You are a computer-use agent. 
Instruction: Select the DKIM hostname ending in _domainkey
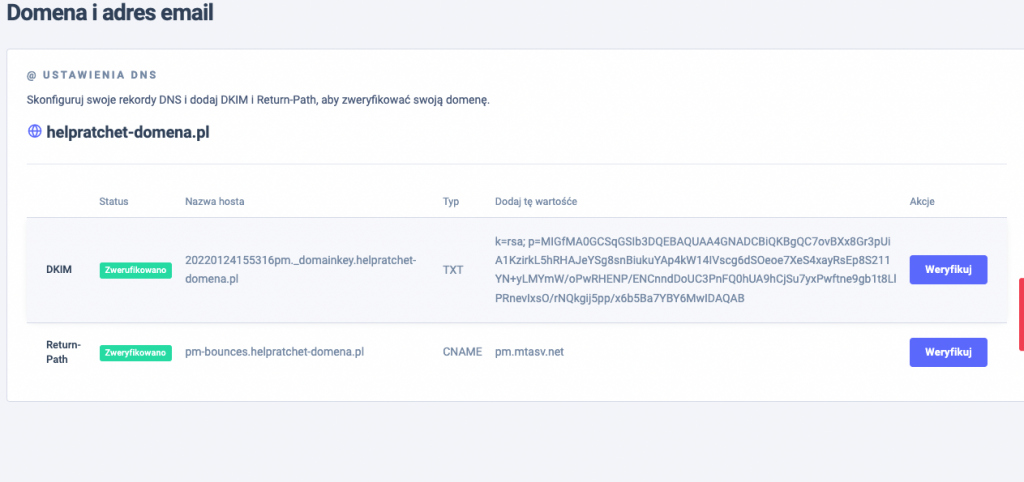pyautogui.click(x=300, y=269)
